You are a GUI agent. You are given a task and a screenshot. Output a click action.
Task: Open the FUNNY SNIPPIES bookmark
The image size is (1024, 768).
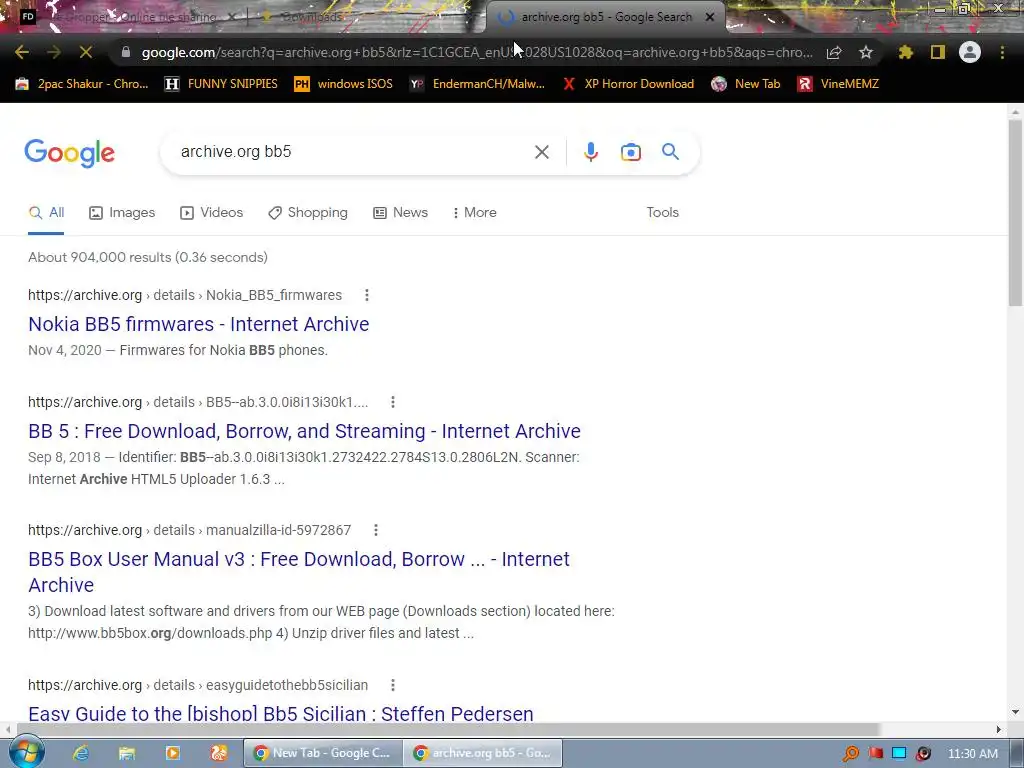221,84
